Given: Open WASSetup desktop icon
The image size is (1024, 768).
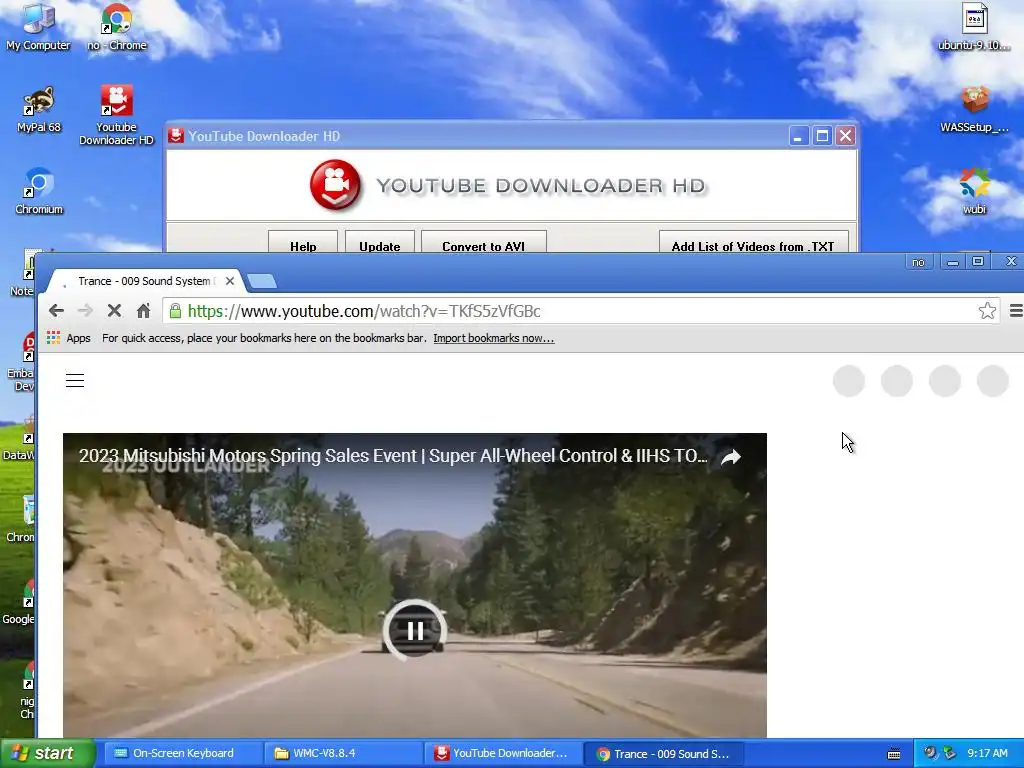Looking at the screenshot, I should pos(974,109).
